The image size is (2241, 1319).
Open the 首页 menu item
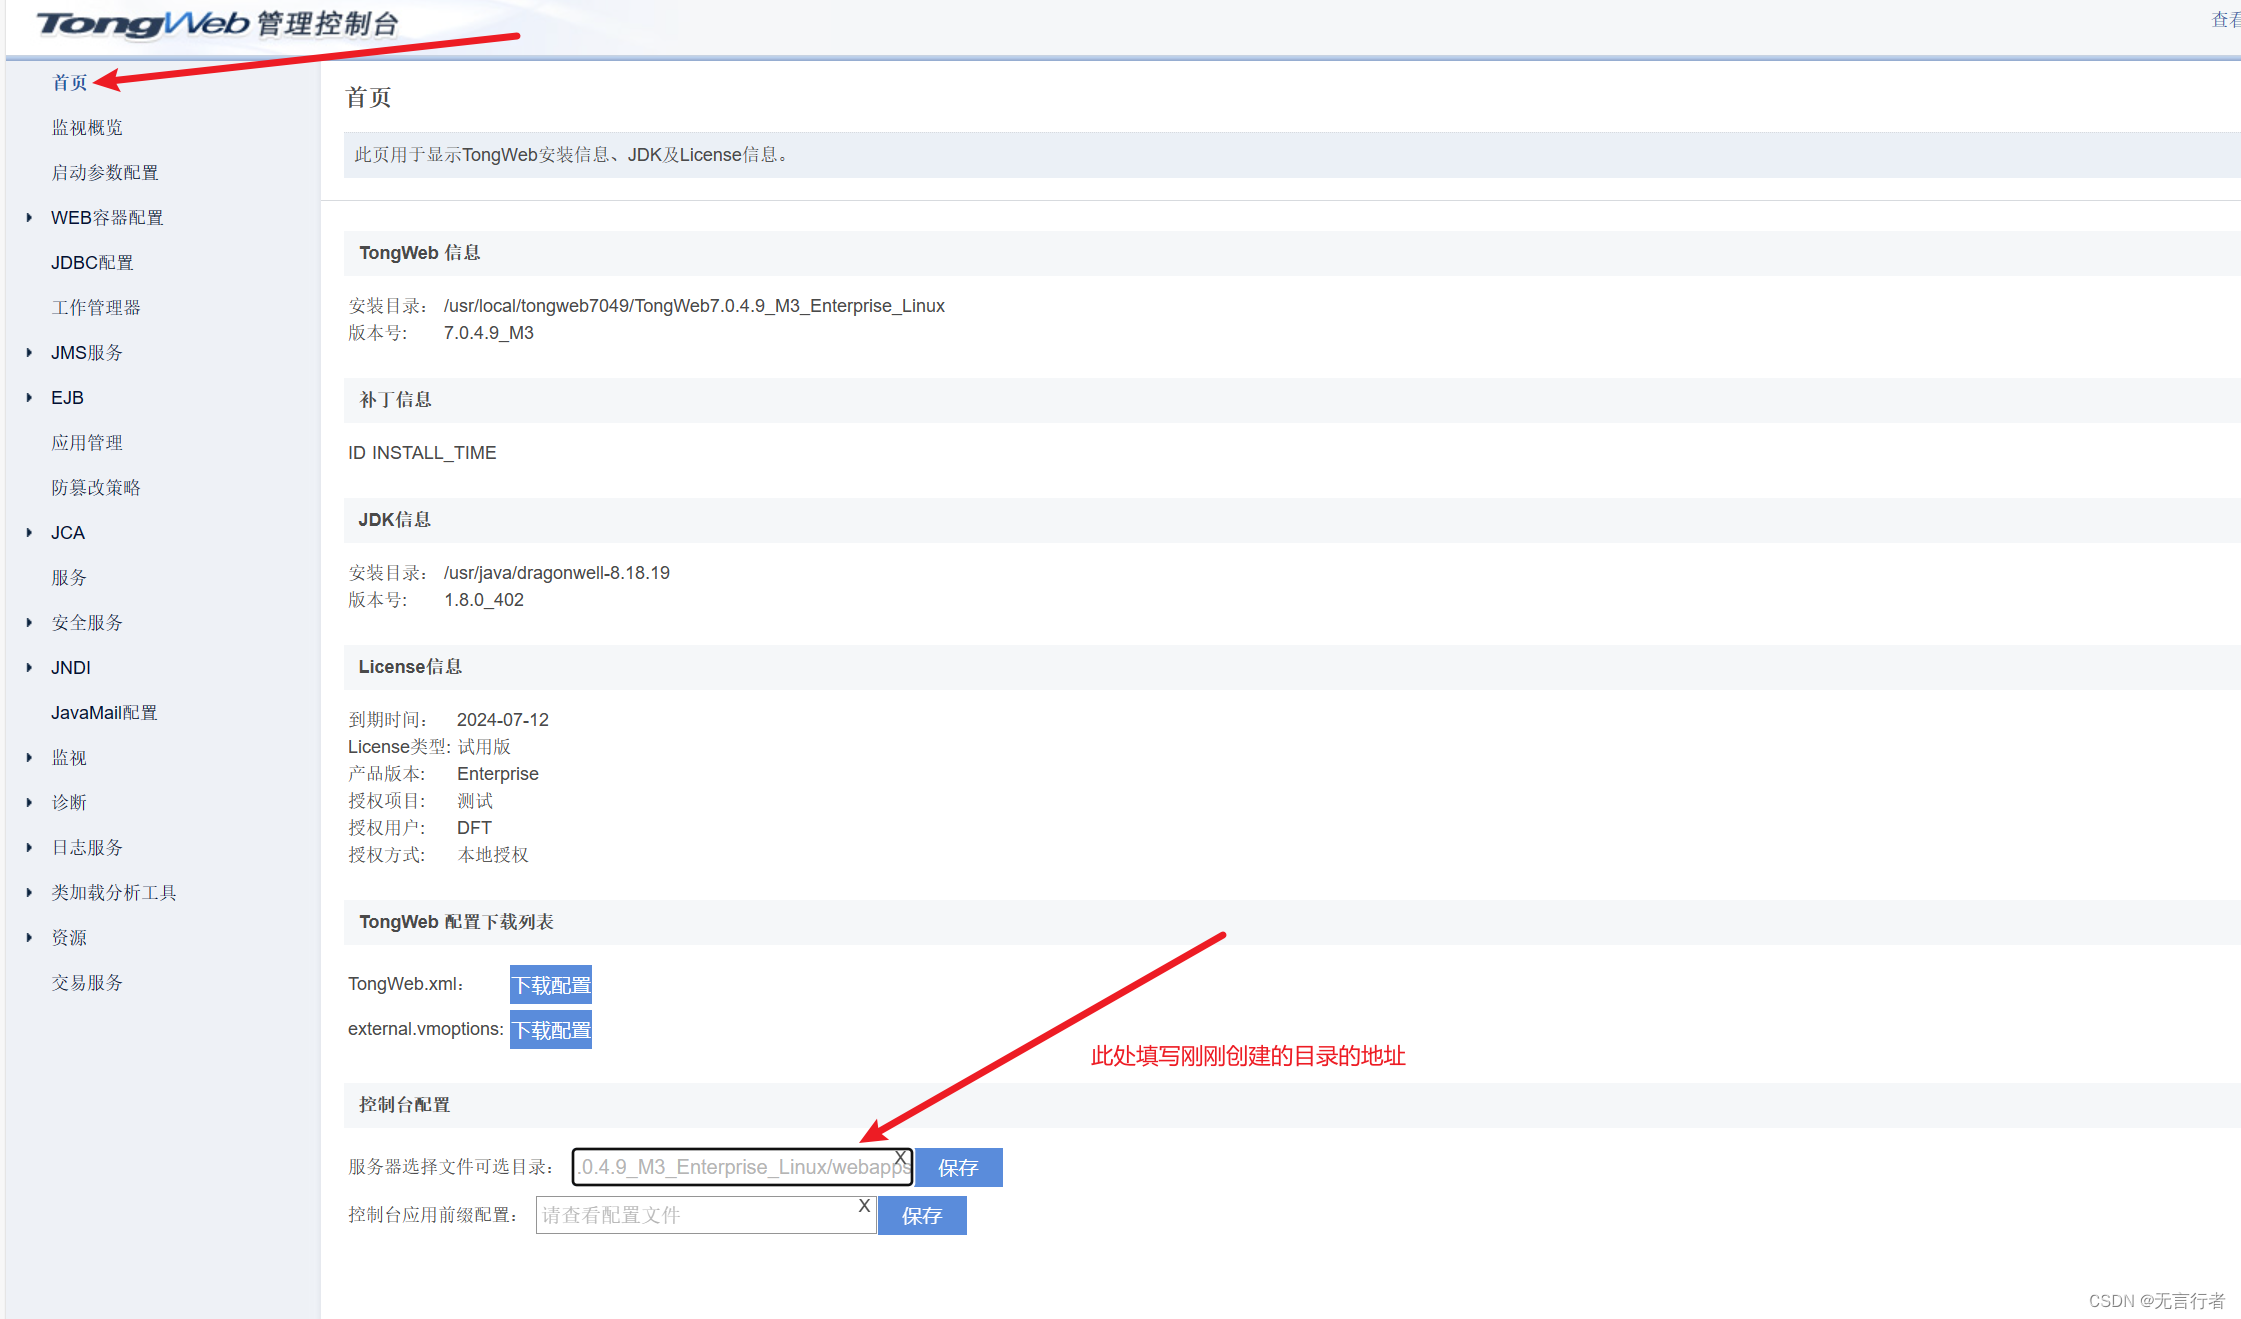click(69, 82)
